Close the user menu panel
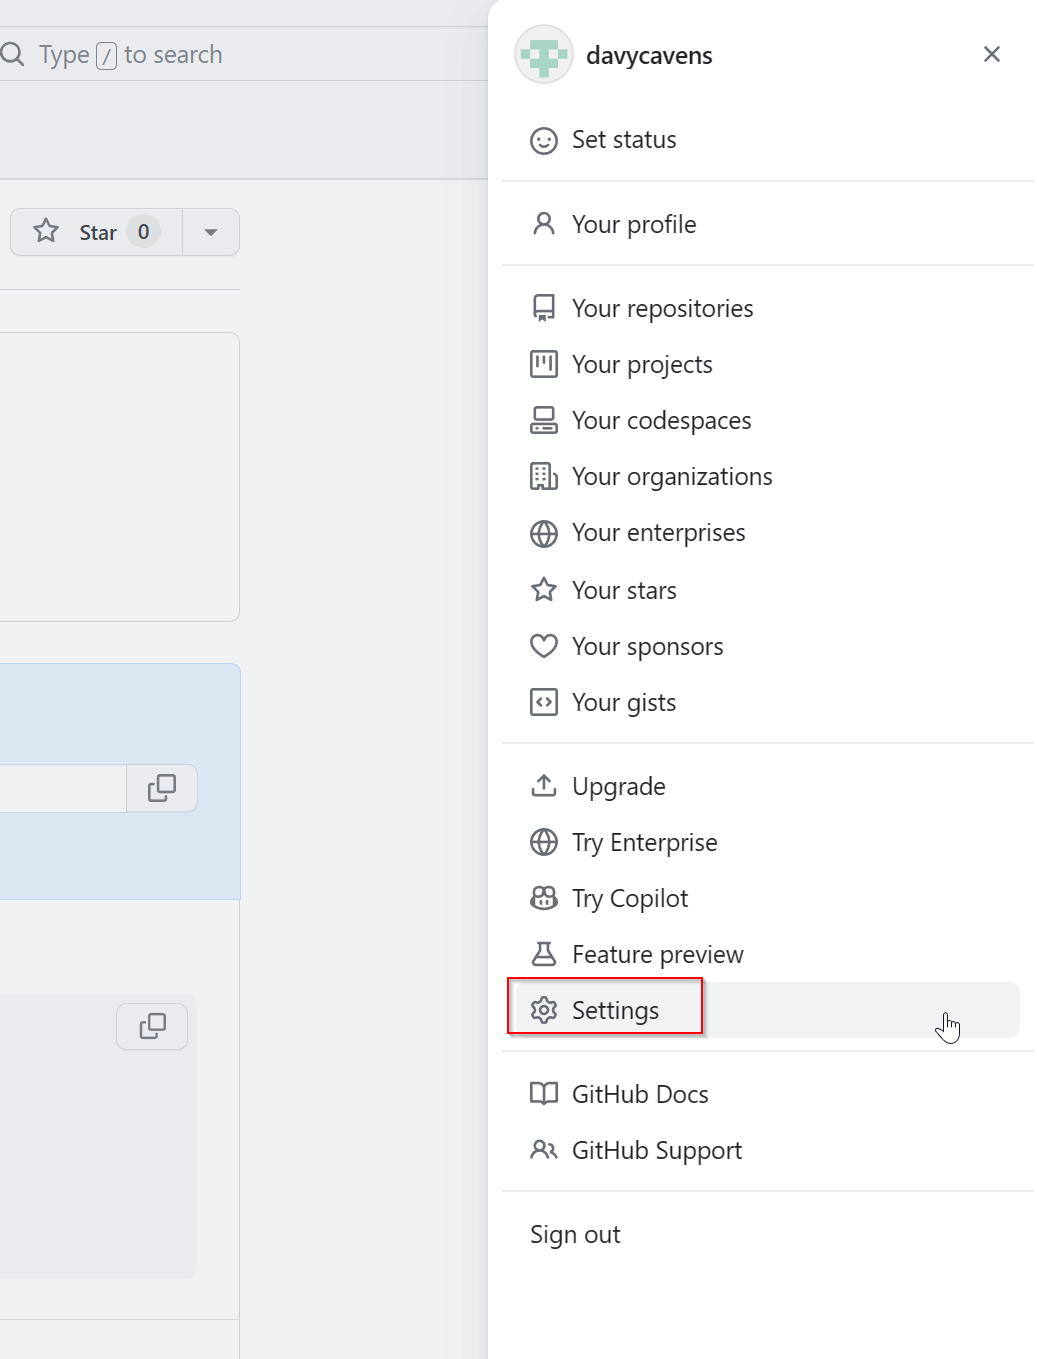1037x1359 pixels. (992, 54)
